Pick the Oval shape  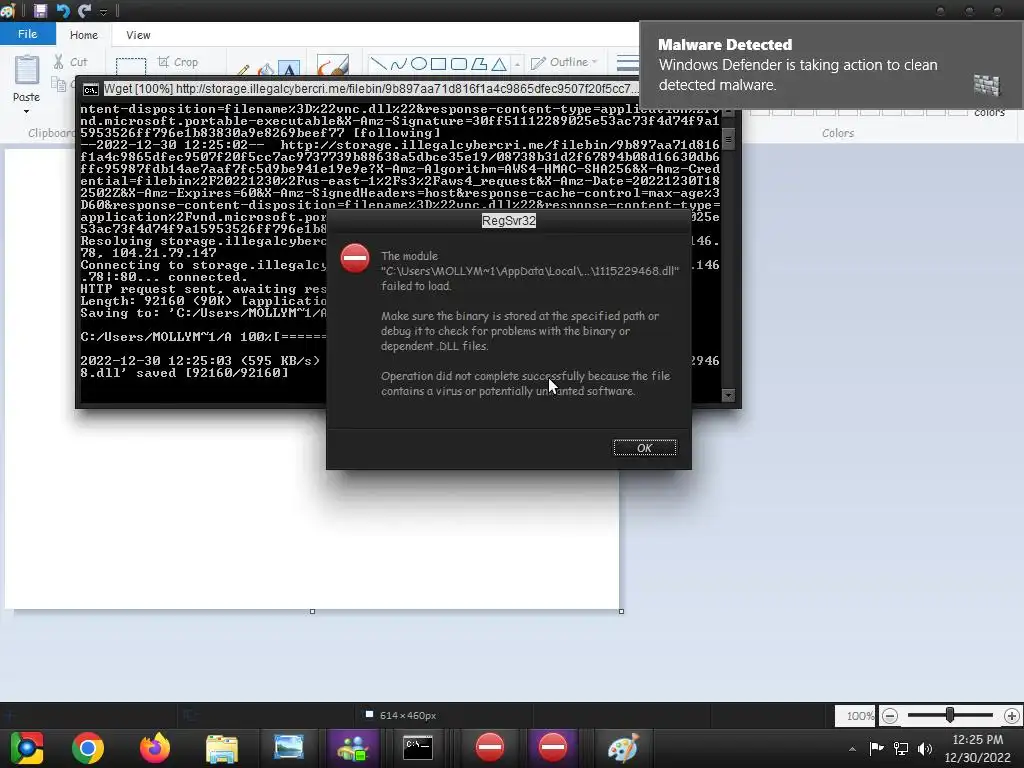tap(419, 64)
